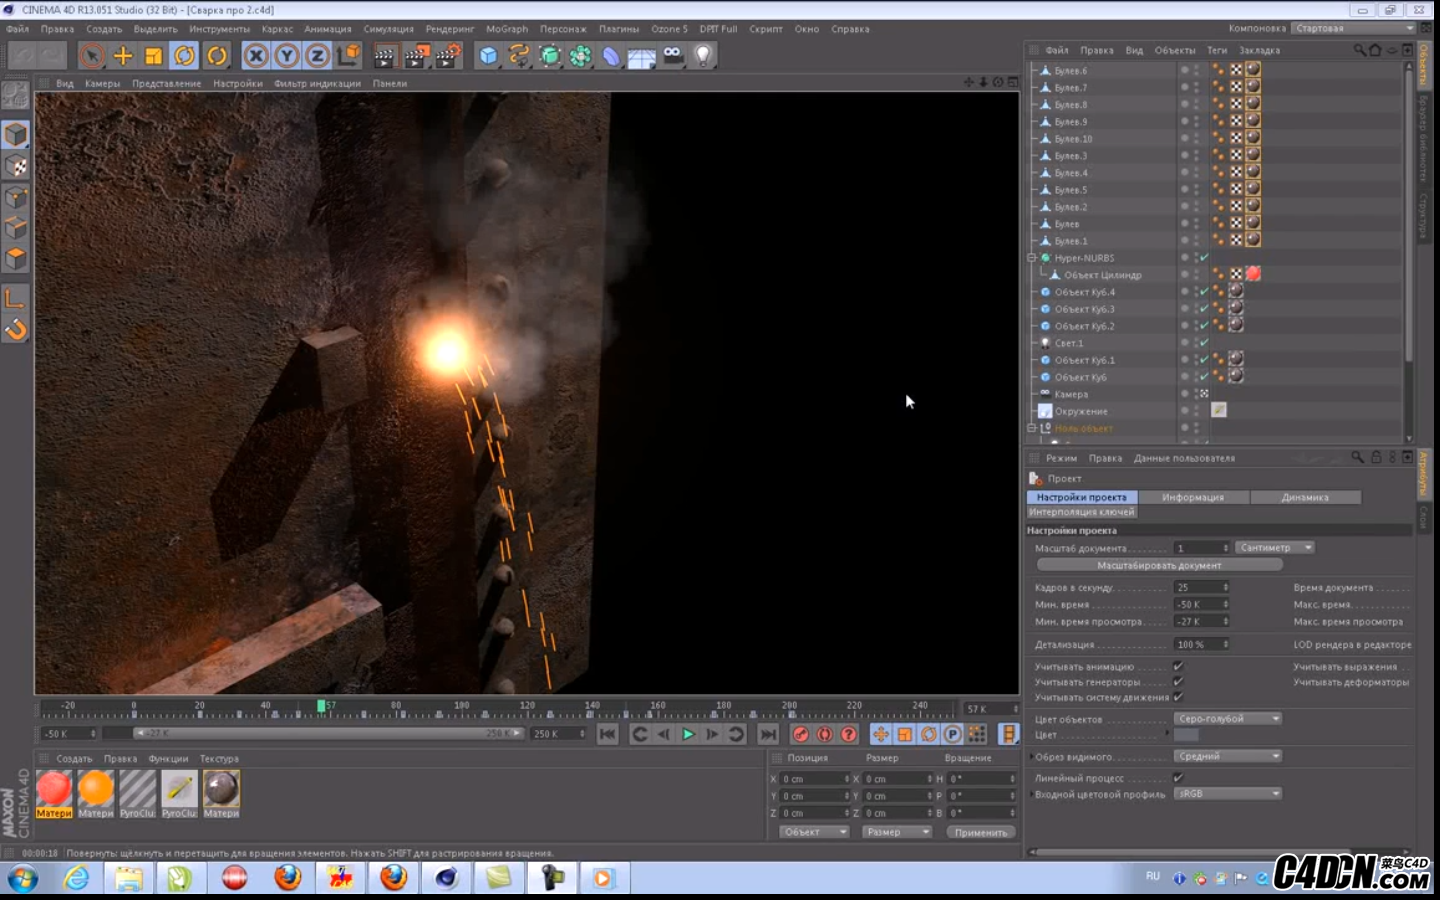Render the current view with the first clapperboard
1440x900 pixels.
[384, 56]
